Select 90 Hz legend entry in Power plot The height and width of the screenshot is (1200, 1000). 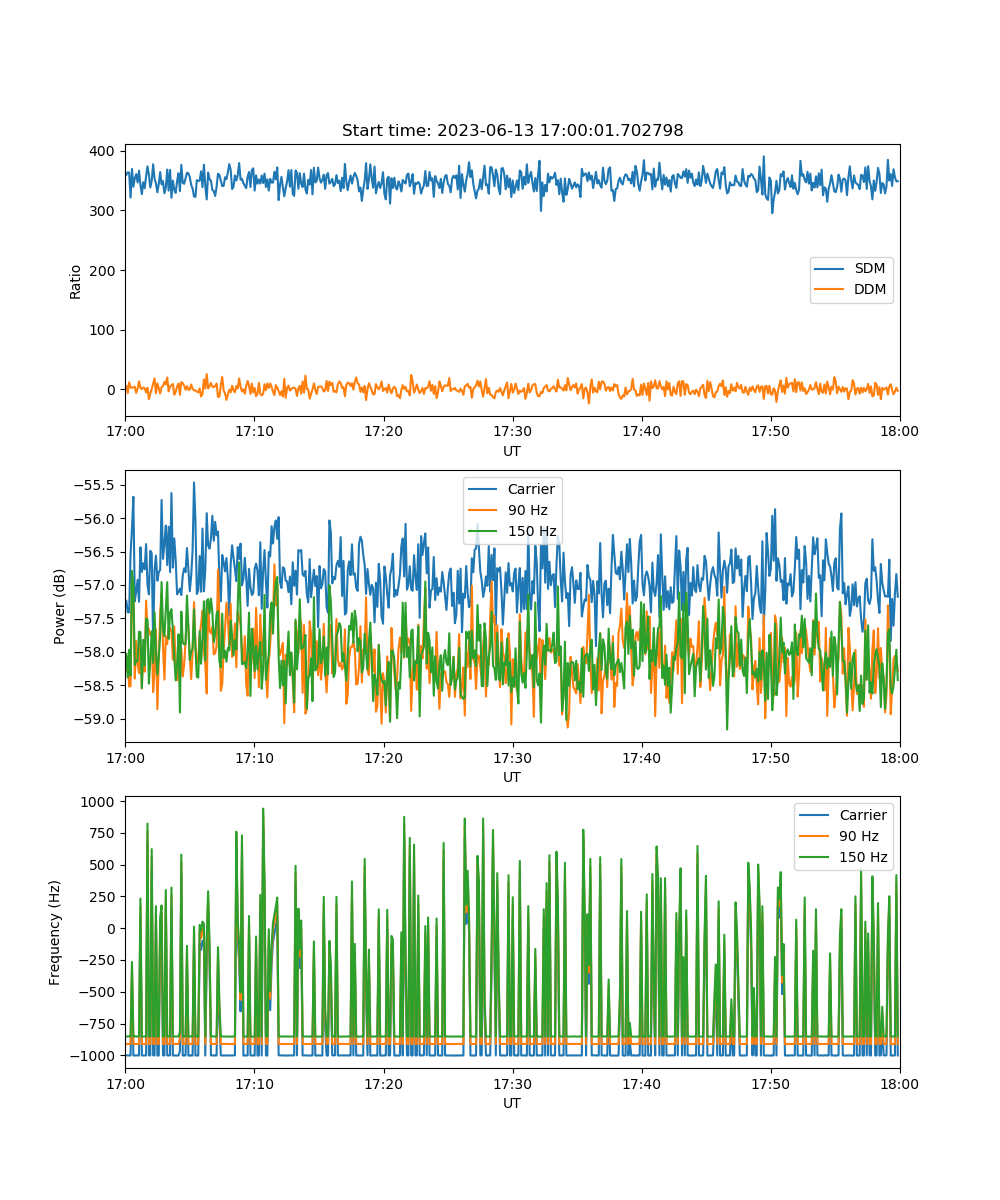coord(509,511)
